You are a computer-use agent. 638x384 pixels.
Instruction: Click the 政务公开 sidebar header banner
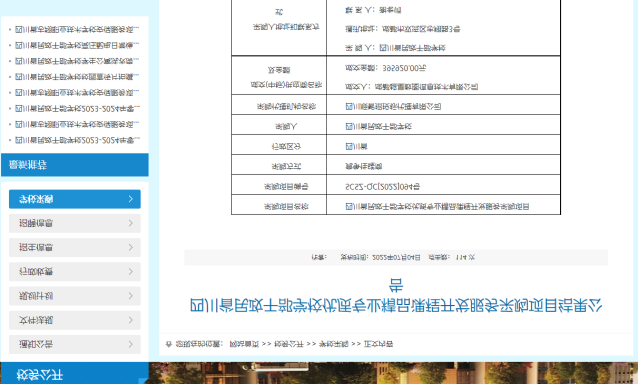(75, 374)
